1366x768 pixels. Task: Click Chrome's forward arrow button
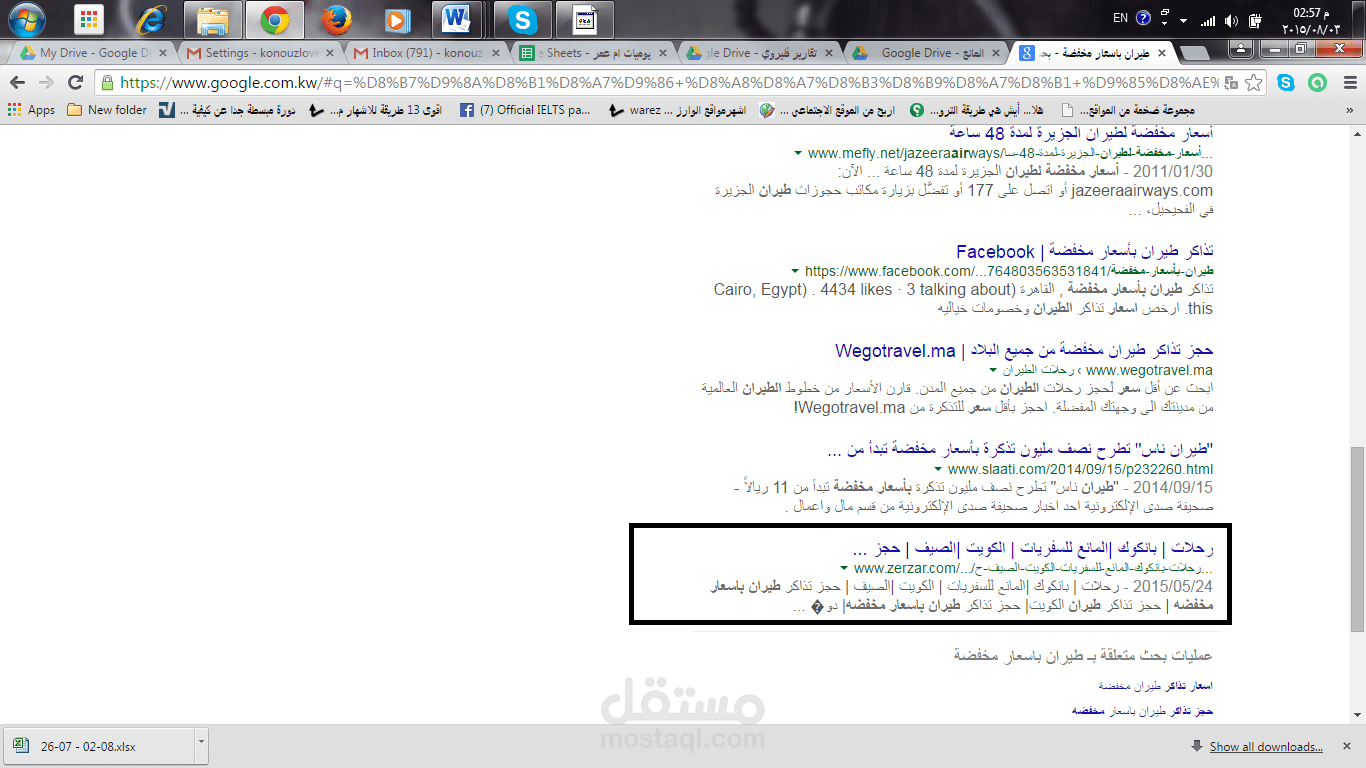click(46, 82)
